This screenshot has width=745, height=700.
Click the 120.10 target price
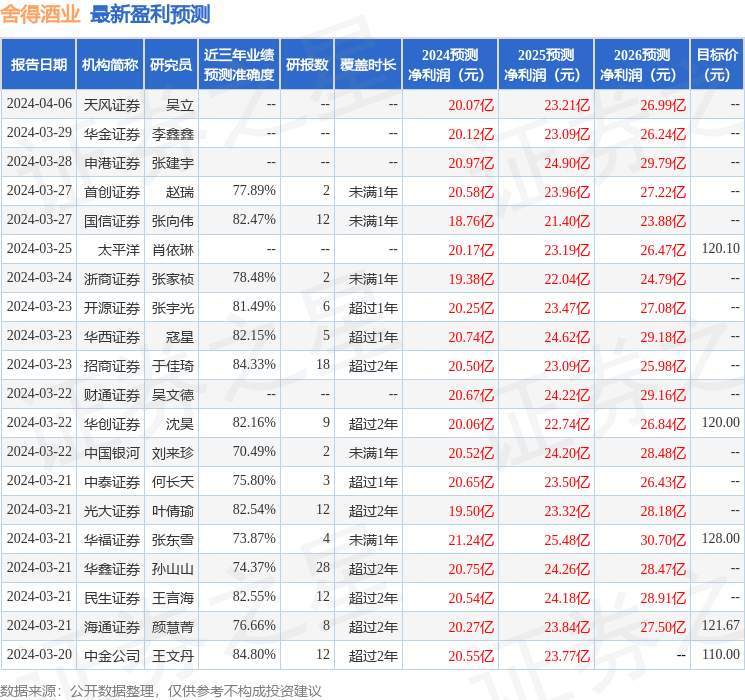[x=721, y=249]
